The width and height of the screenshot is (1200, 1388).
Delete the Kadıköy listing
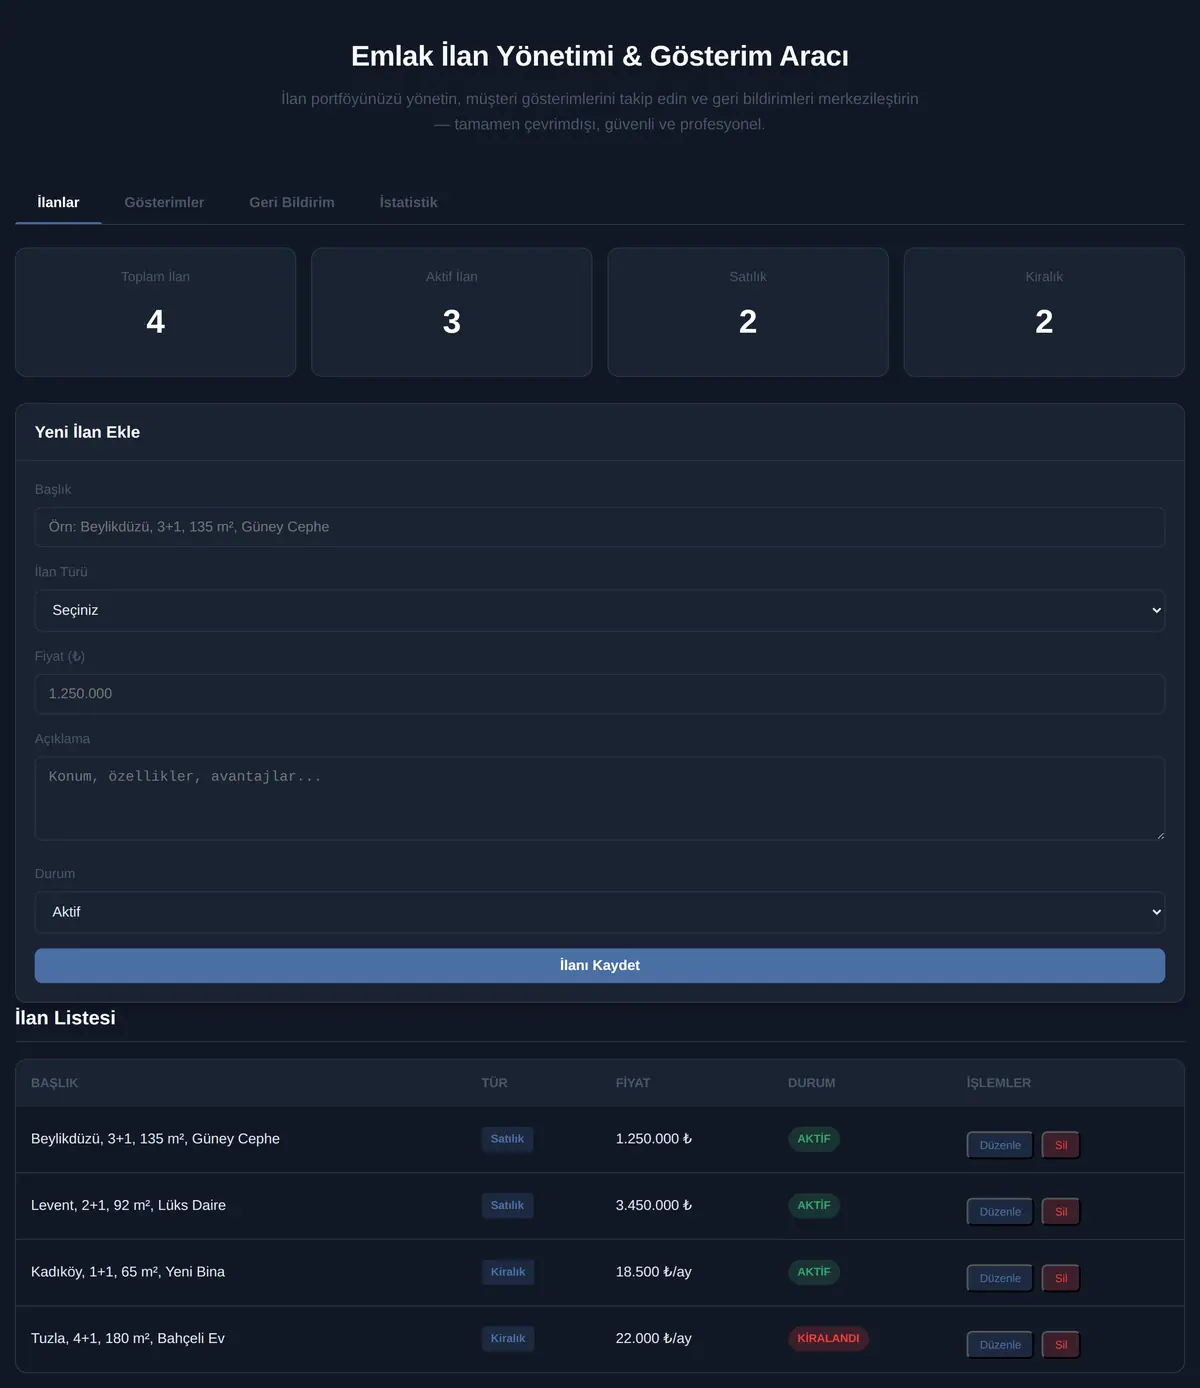[x=1061, y=1278]
